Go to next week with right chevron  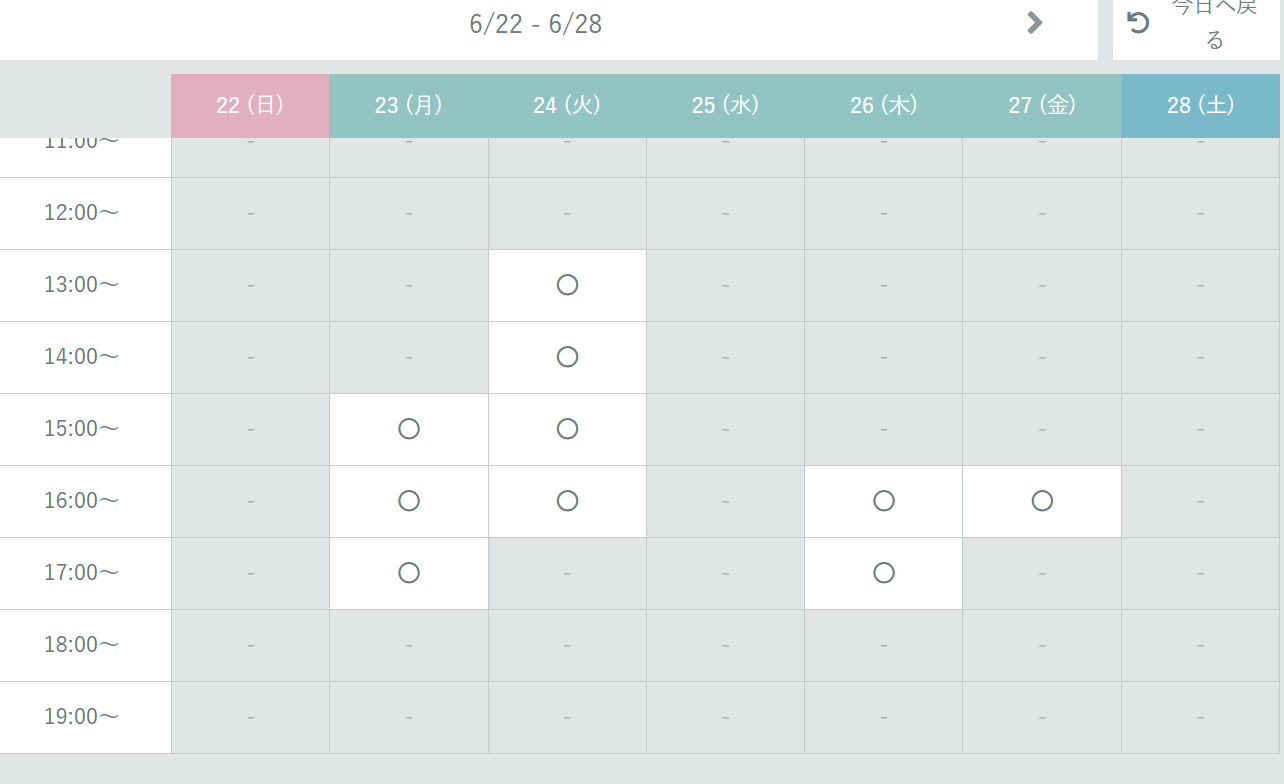click(x=1035, y=23)
